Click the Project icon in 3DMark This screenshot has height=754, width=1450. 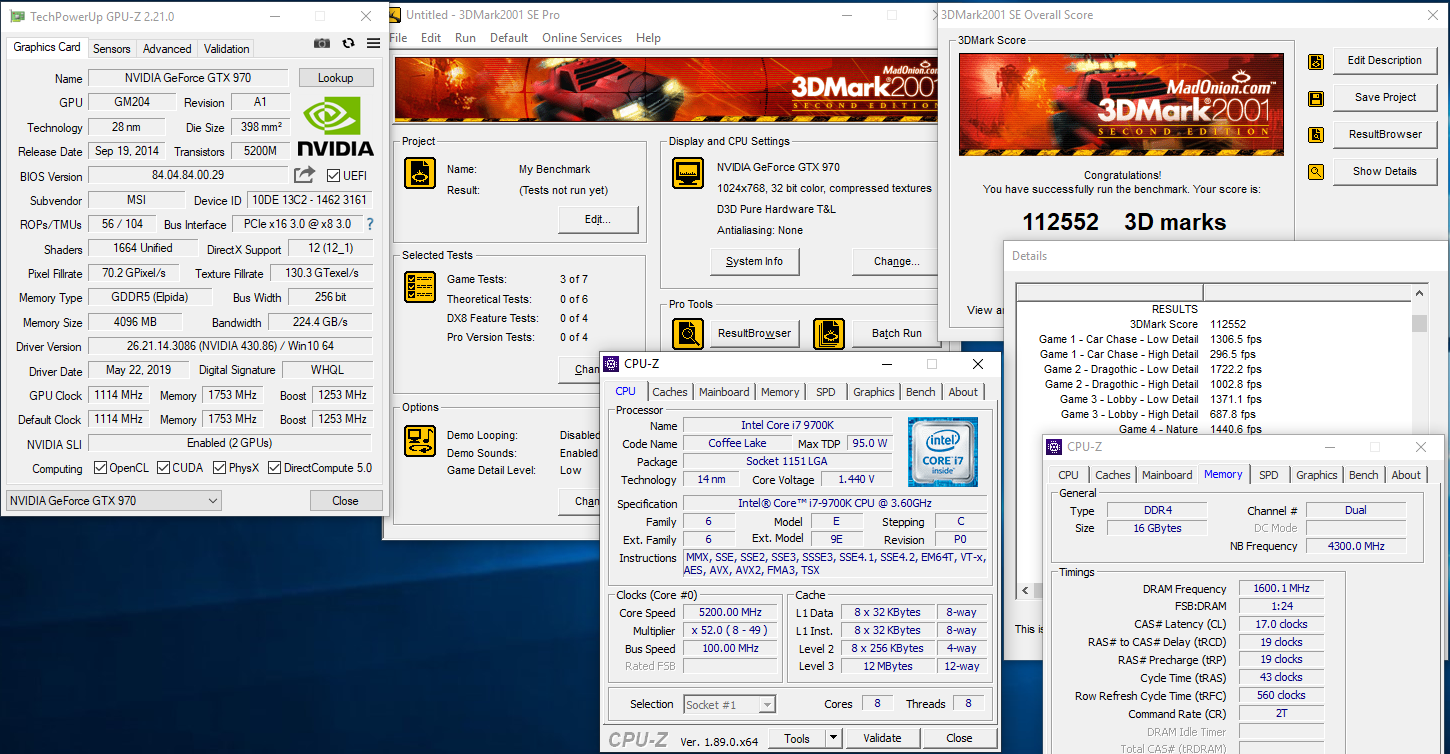(x=420, y=172)
